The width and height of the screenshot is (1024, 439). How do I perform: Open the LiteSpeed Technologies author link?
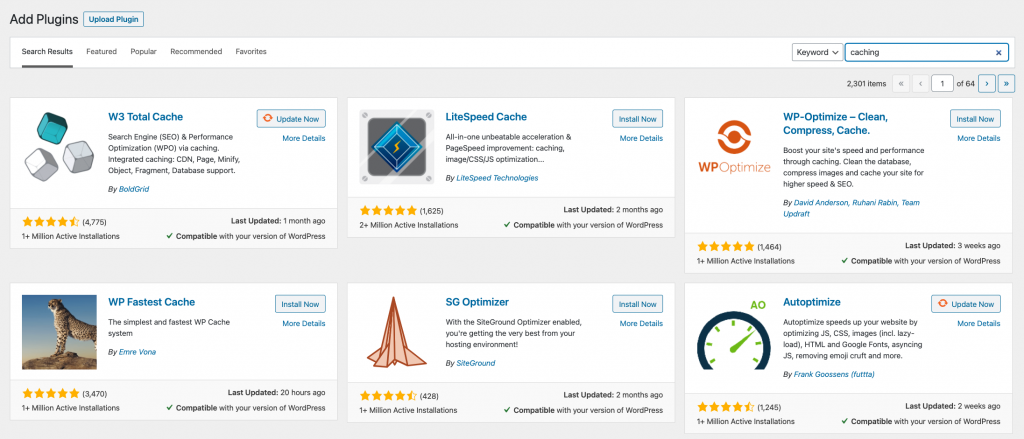[498, 178]
